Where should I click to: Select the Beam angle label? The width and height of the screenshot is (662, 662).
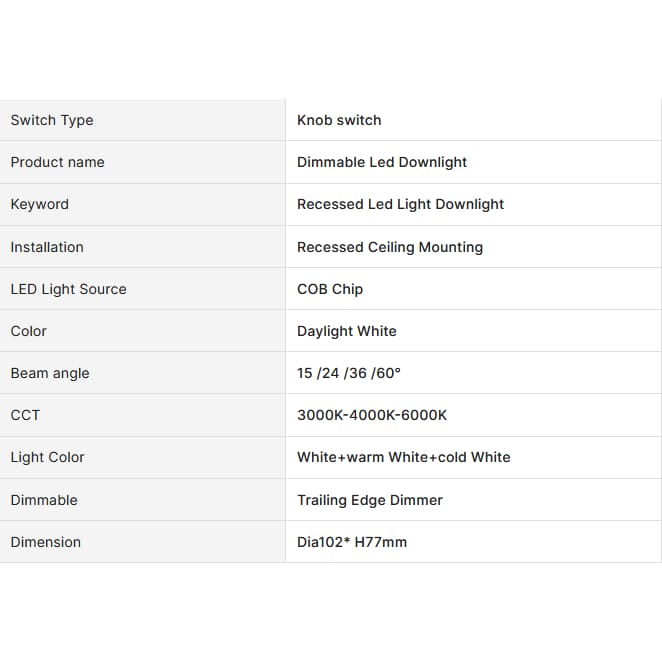pyautogui.click(x=50, y=373)
